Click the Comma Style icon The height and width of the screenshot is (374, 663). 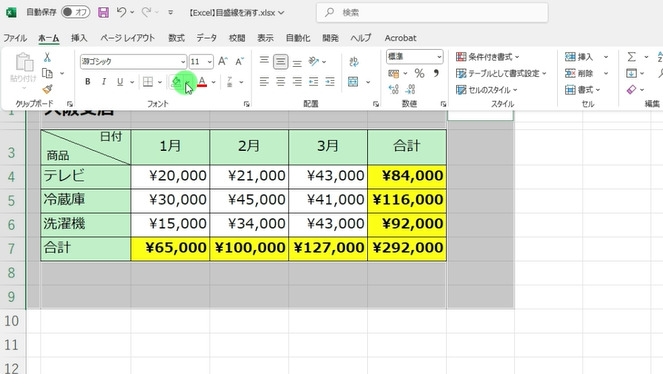click(436, 74)
